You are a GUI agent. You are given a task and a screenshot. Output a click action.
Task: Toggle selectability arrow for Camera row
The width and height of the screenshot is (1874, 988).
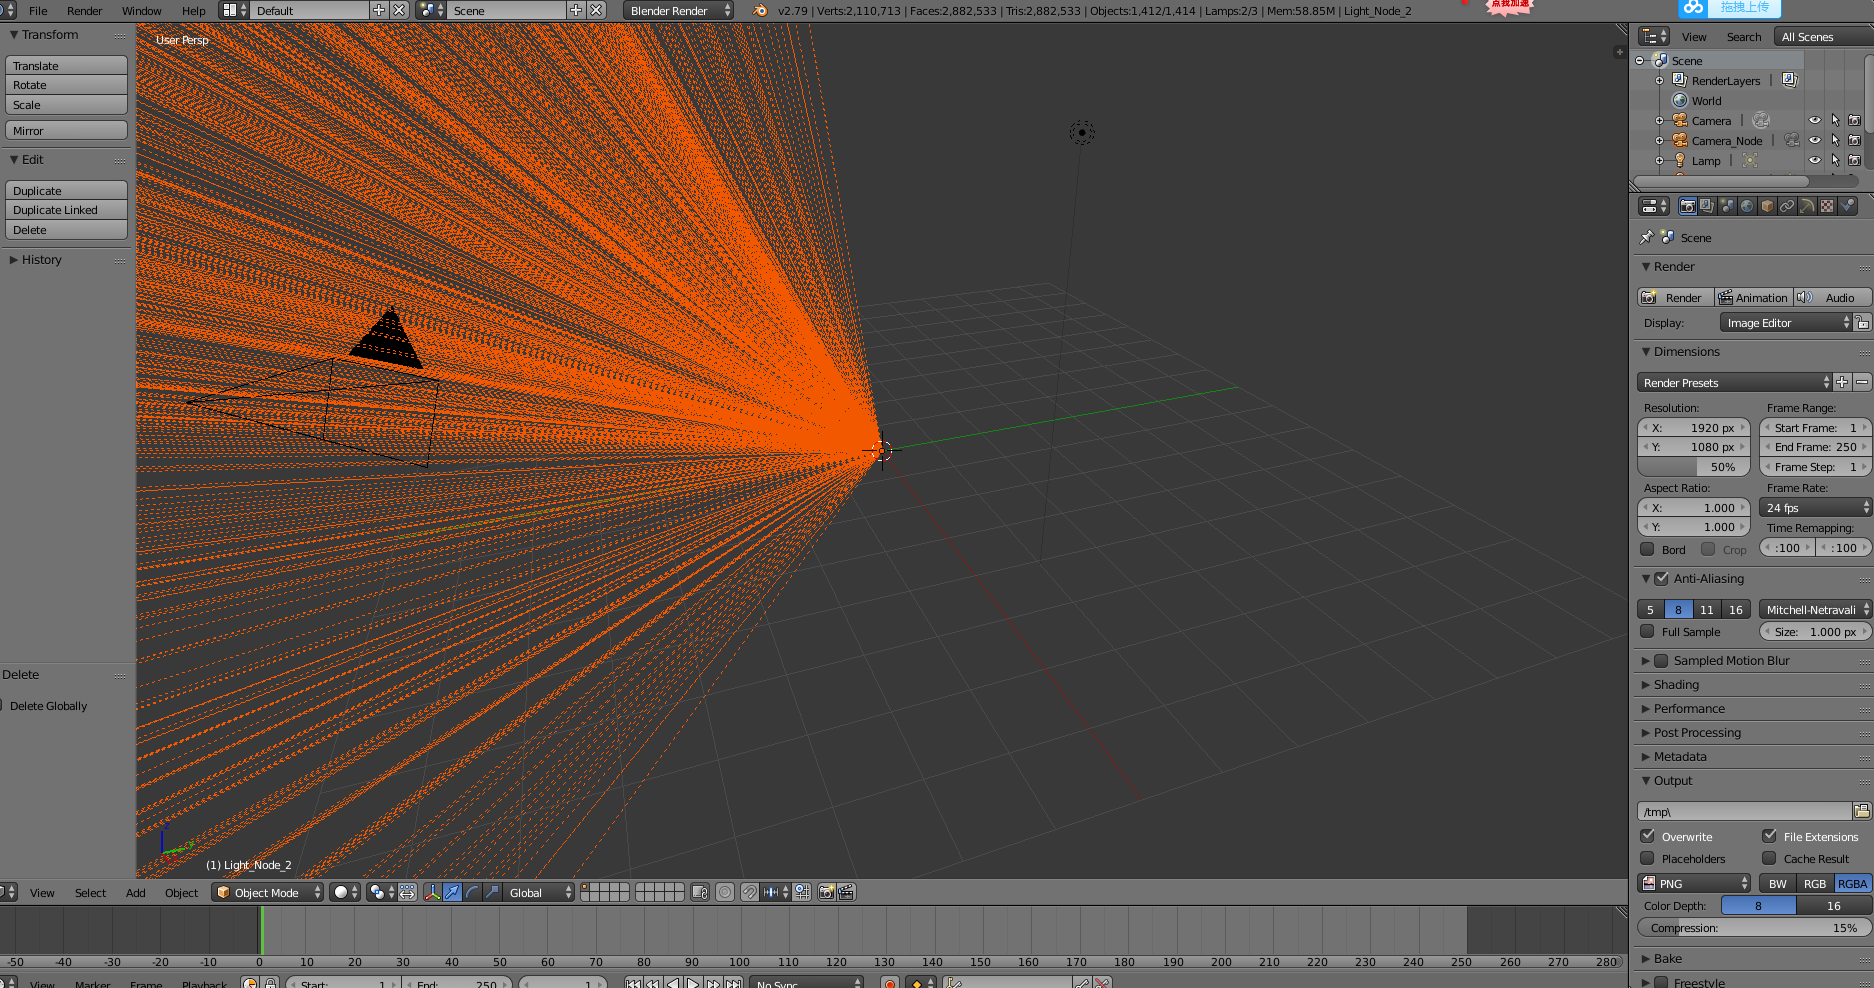pos(1835,120)
